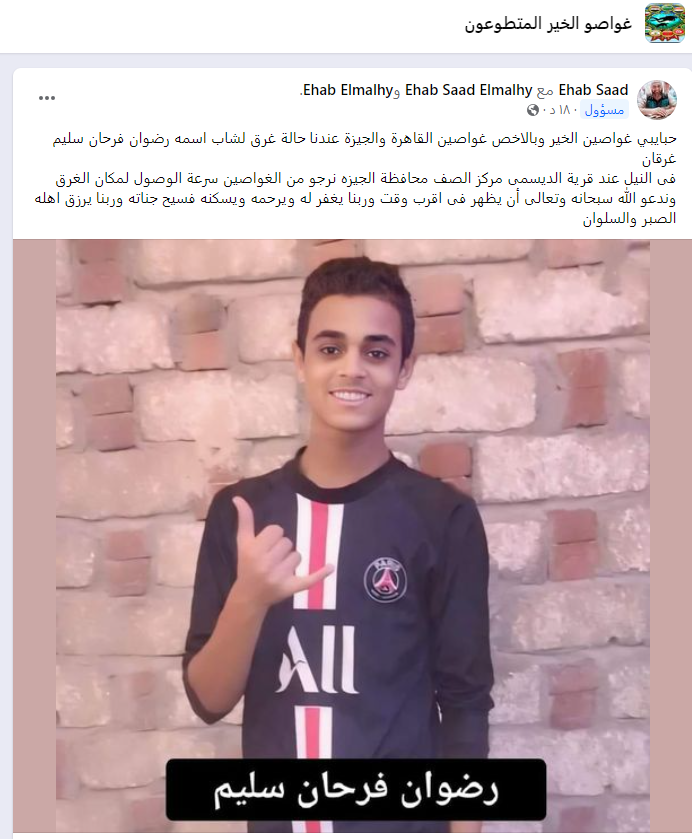Open tagged profile Ehab Saad Elmalhy
This screenshot has width=692, height=839.
469,90
